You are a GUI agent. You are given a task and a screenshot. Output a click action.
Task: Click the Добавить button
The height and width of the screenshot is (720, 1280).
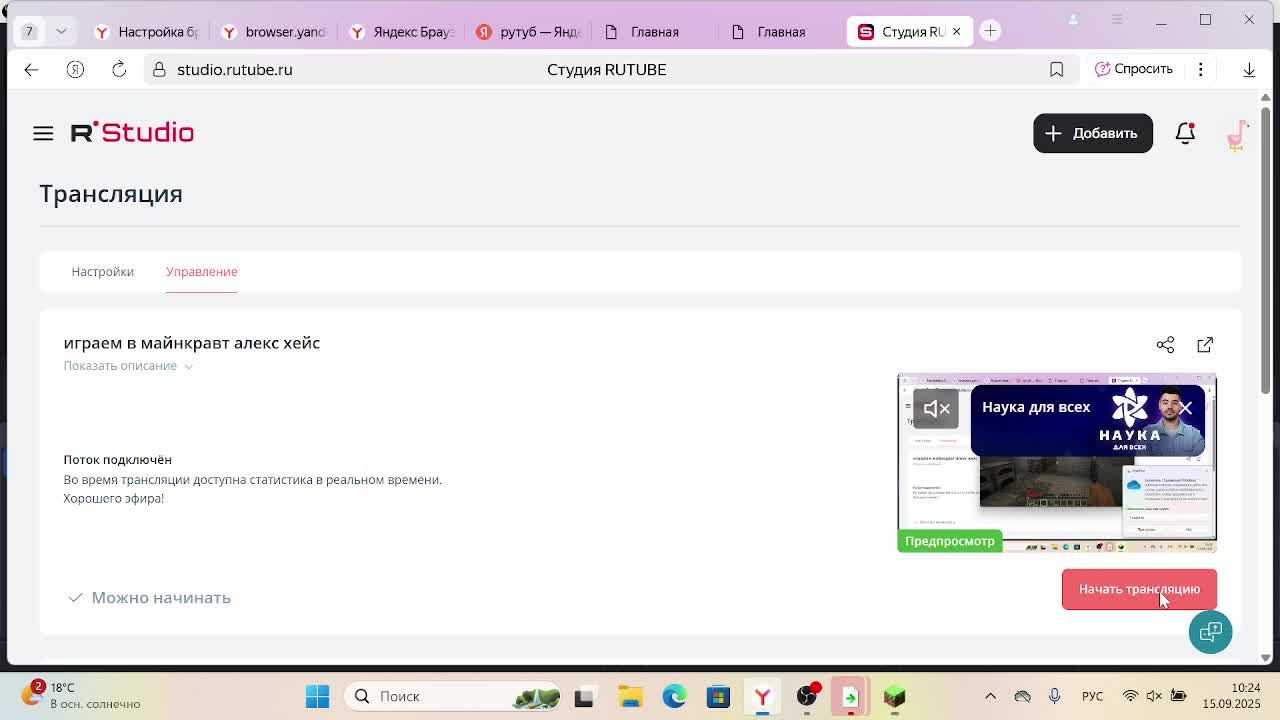pos(1092,133)
